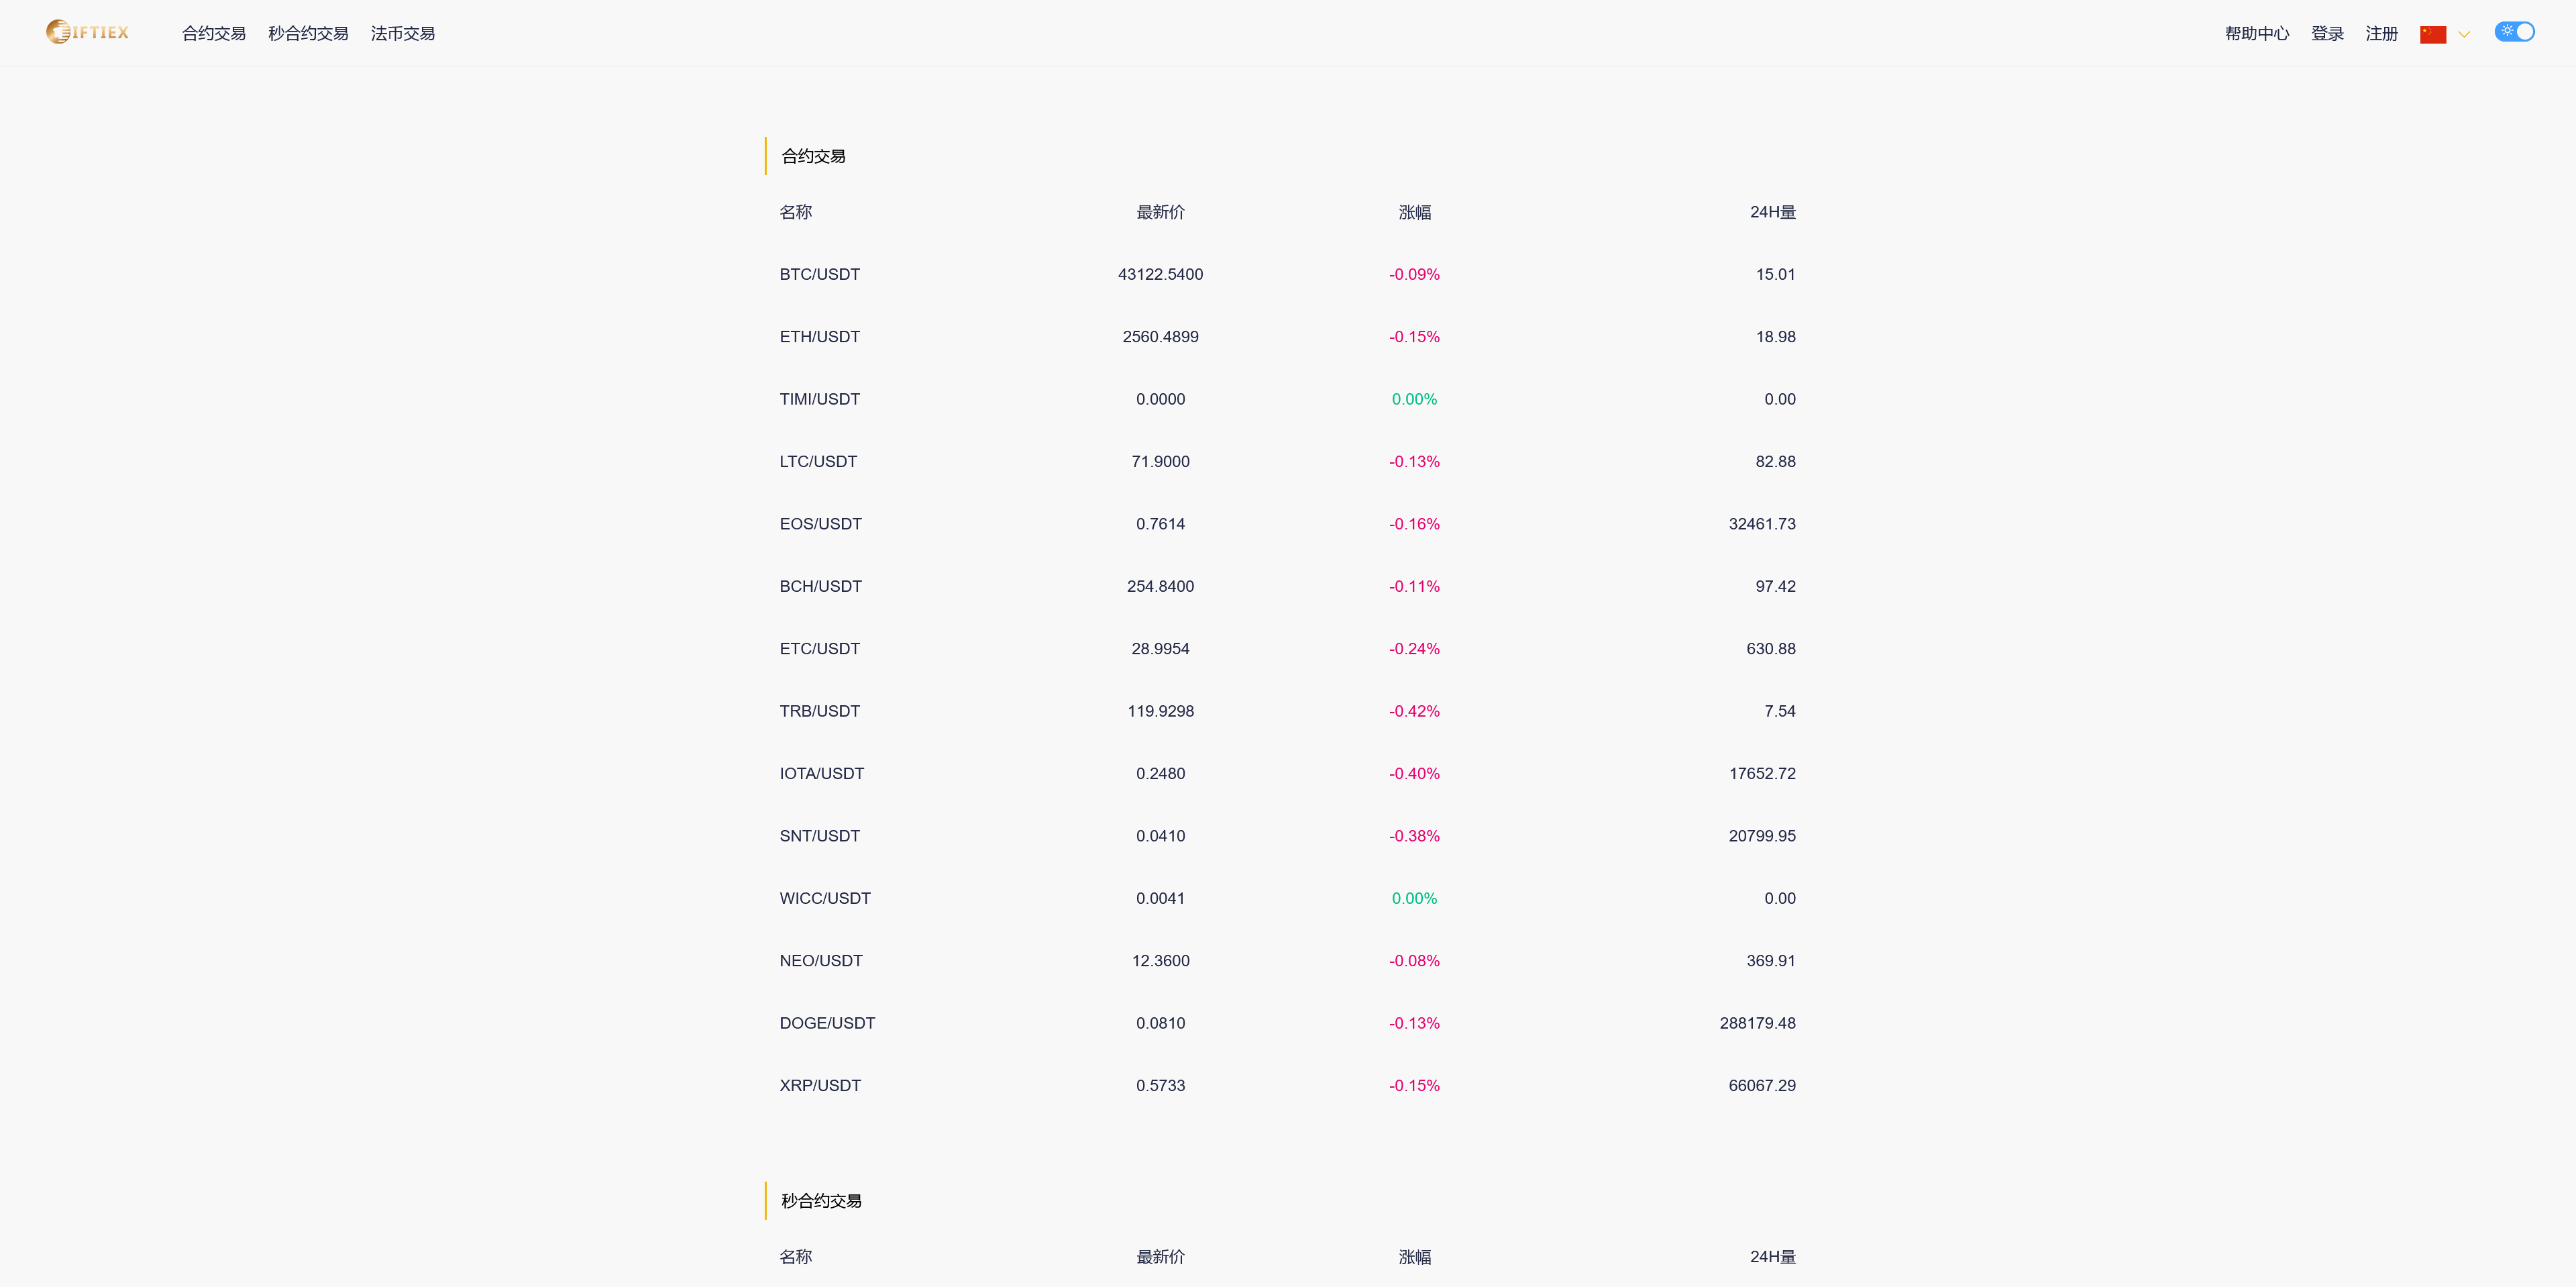This screenshot has width=2576, height=1287.
Task: Open the ETH/USDT pair
Action: pos(820,337)
